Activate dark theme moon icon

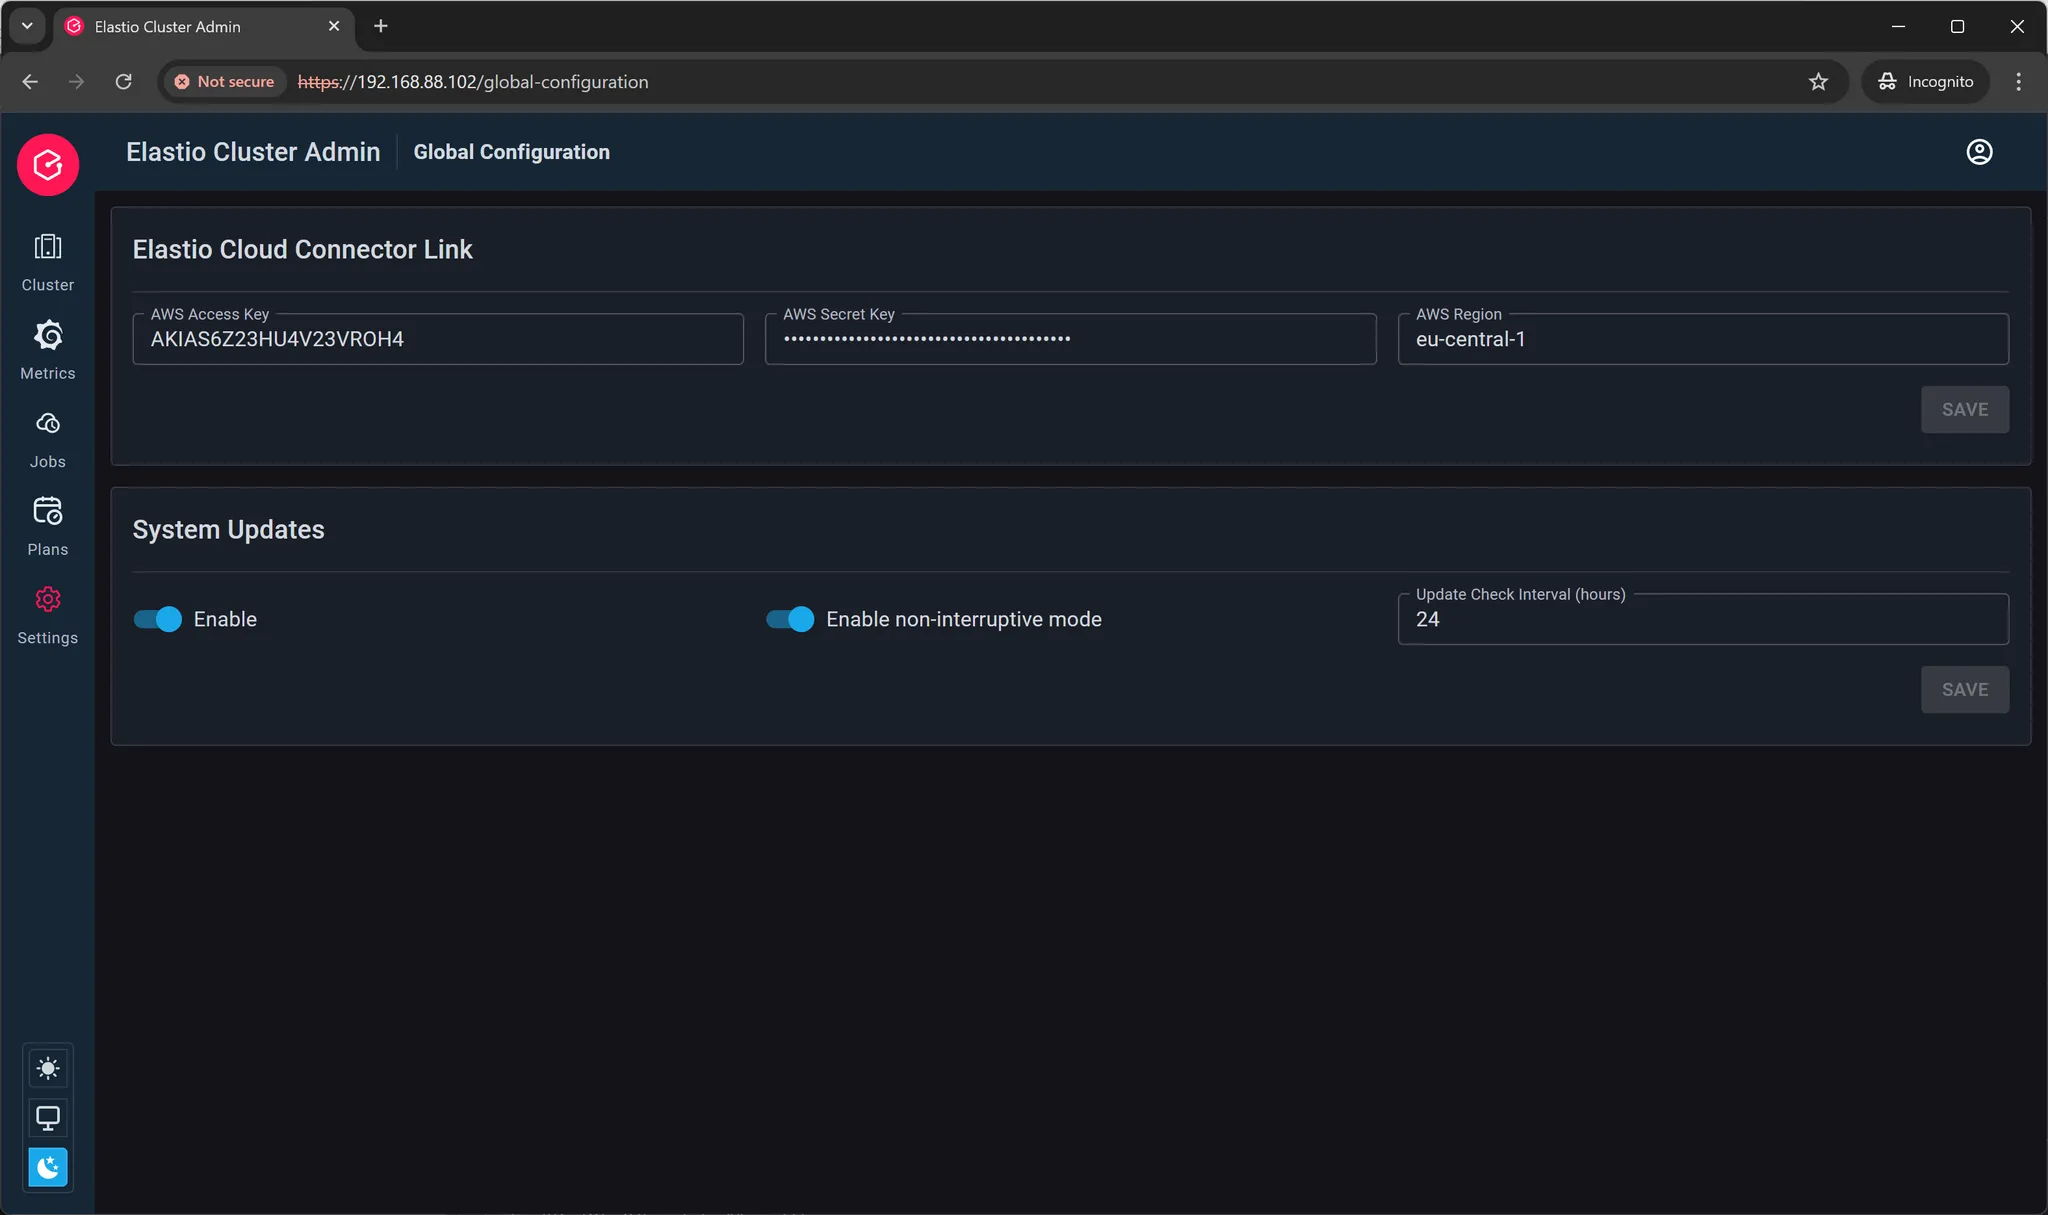pyautogui.click(x=48, y=1167)
